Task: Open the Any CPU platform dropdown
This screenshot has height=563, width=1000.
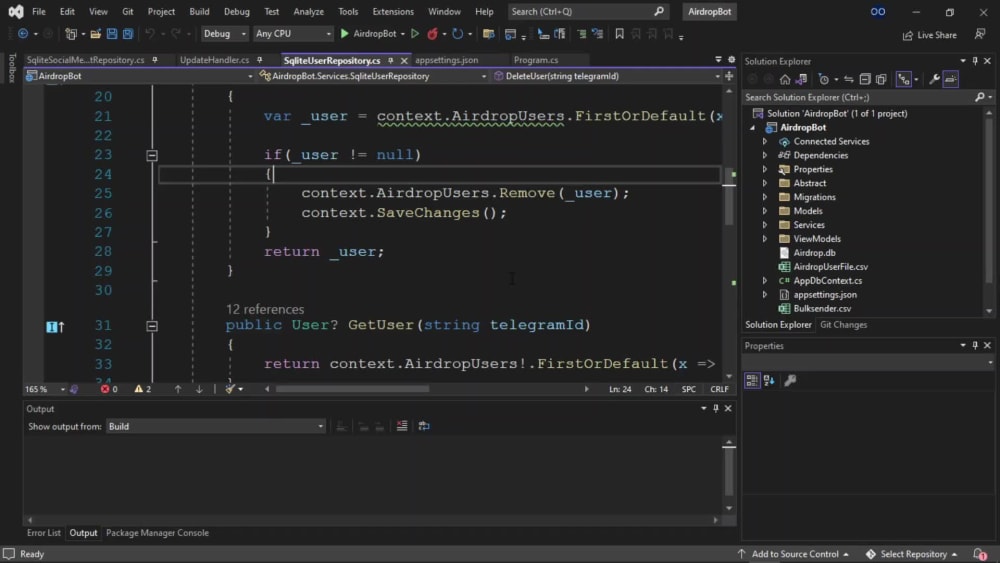Action: click(293, 34)
